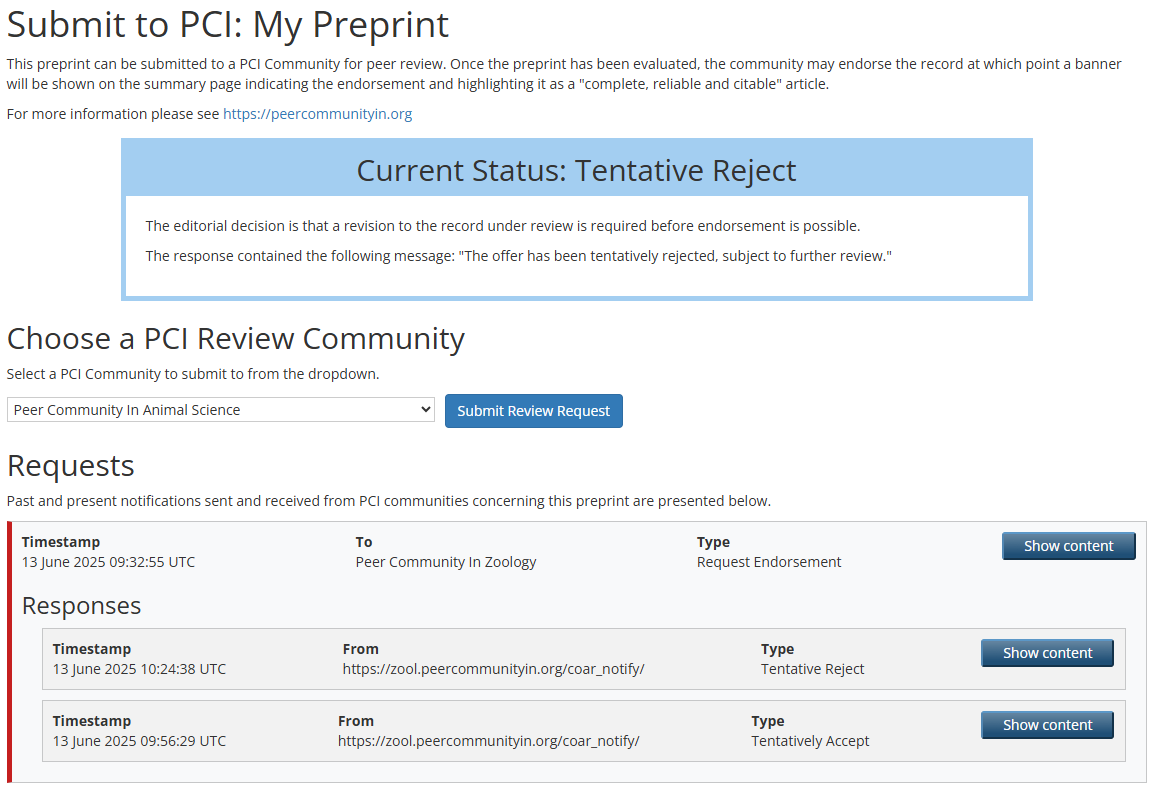Click the Requests section heading
The height and width of the screenshot is (791, 1155).
pos(70,466)
